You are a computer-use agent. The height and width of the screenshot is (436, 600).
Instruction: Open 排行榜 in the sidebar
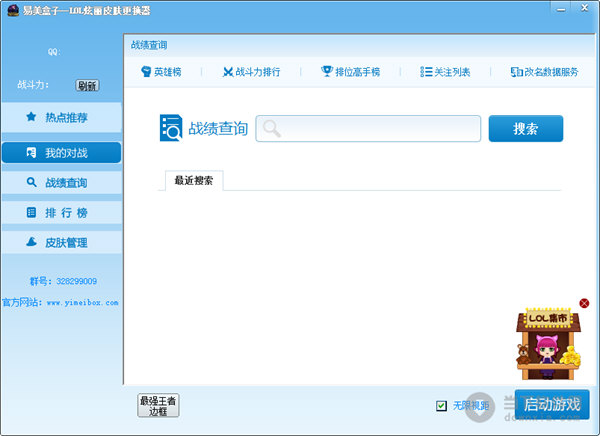pos(62,212)
